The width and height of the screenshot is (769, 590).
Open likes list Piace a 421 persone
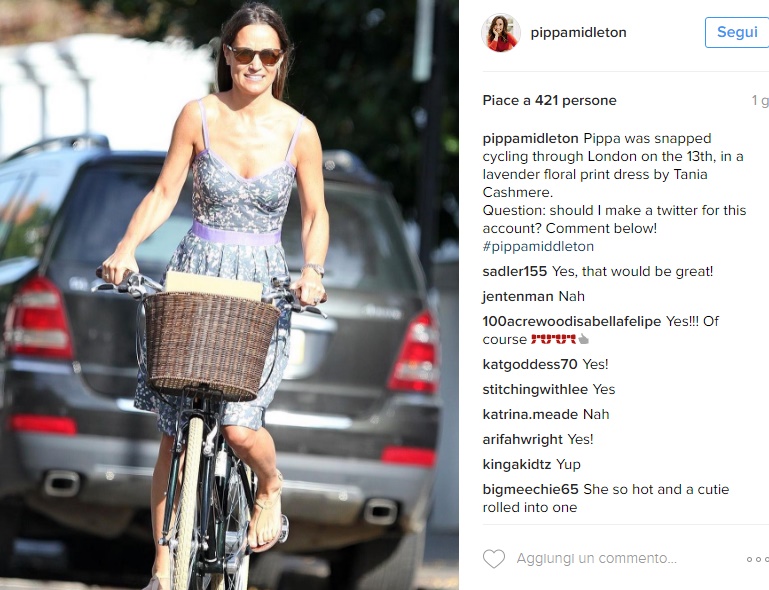[x=549, y=101]
